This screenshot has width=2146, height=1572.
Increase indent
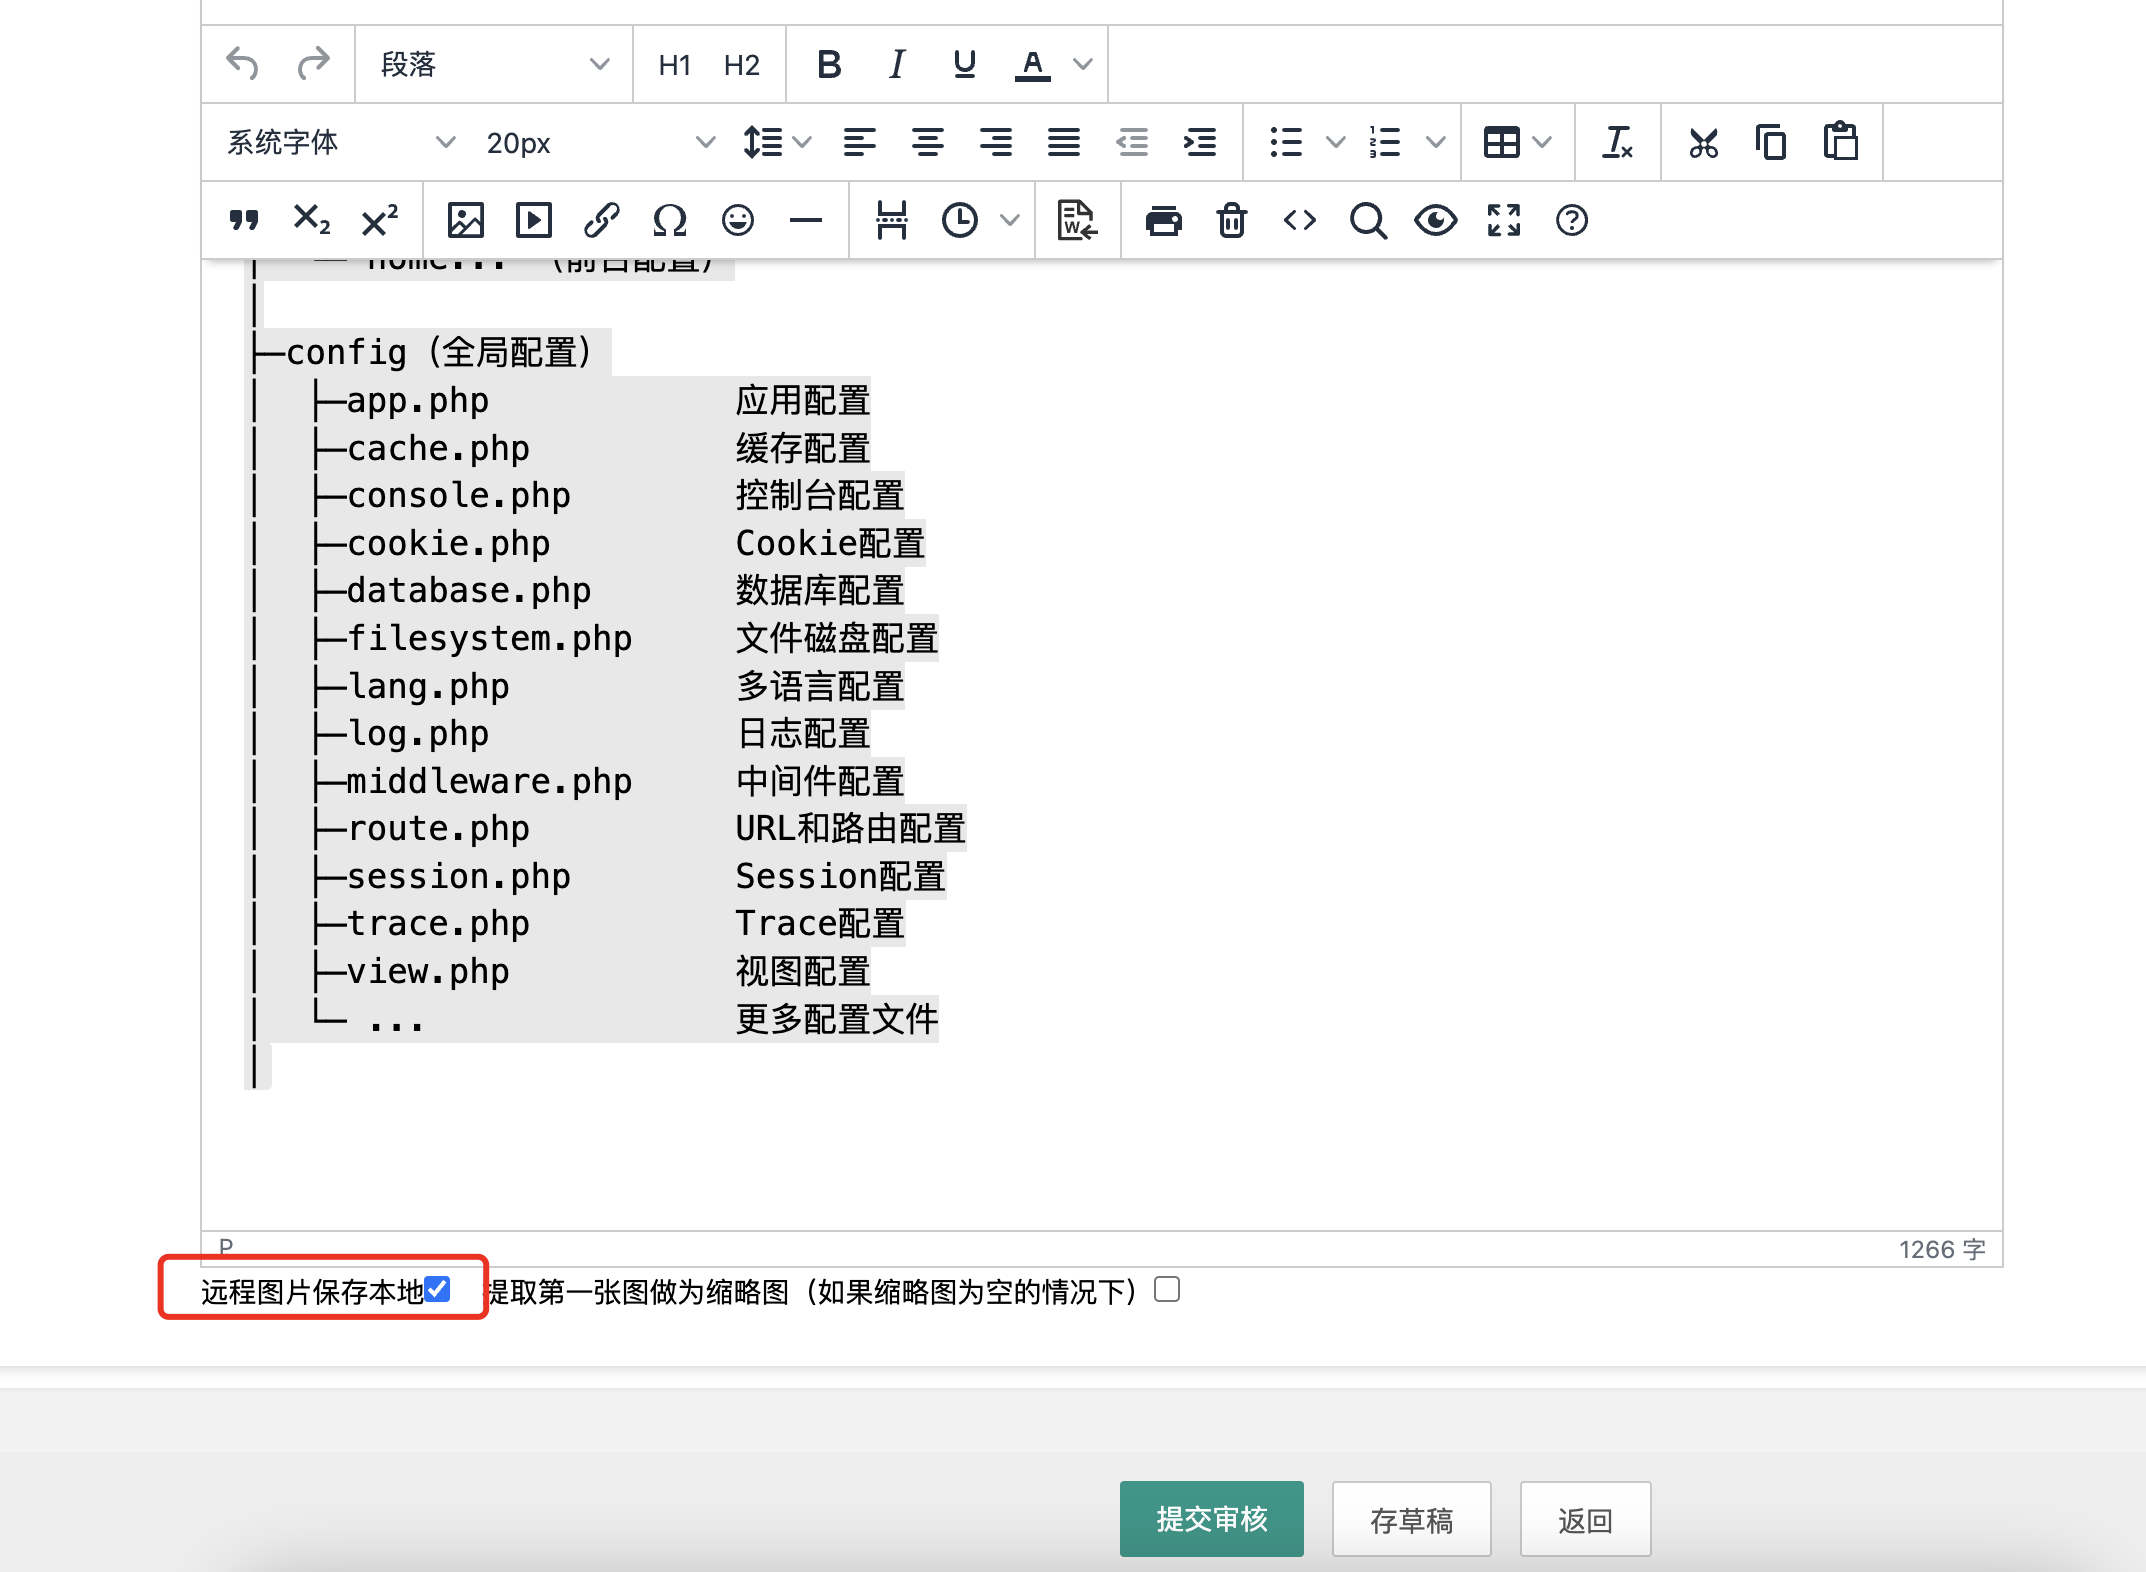point(1199,143)
